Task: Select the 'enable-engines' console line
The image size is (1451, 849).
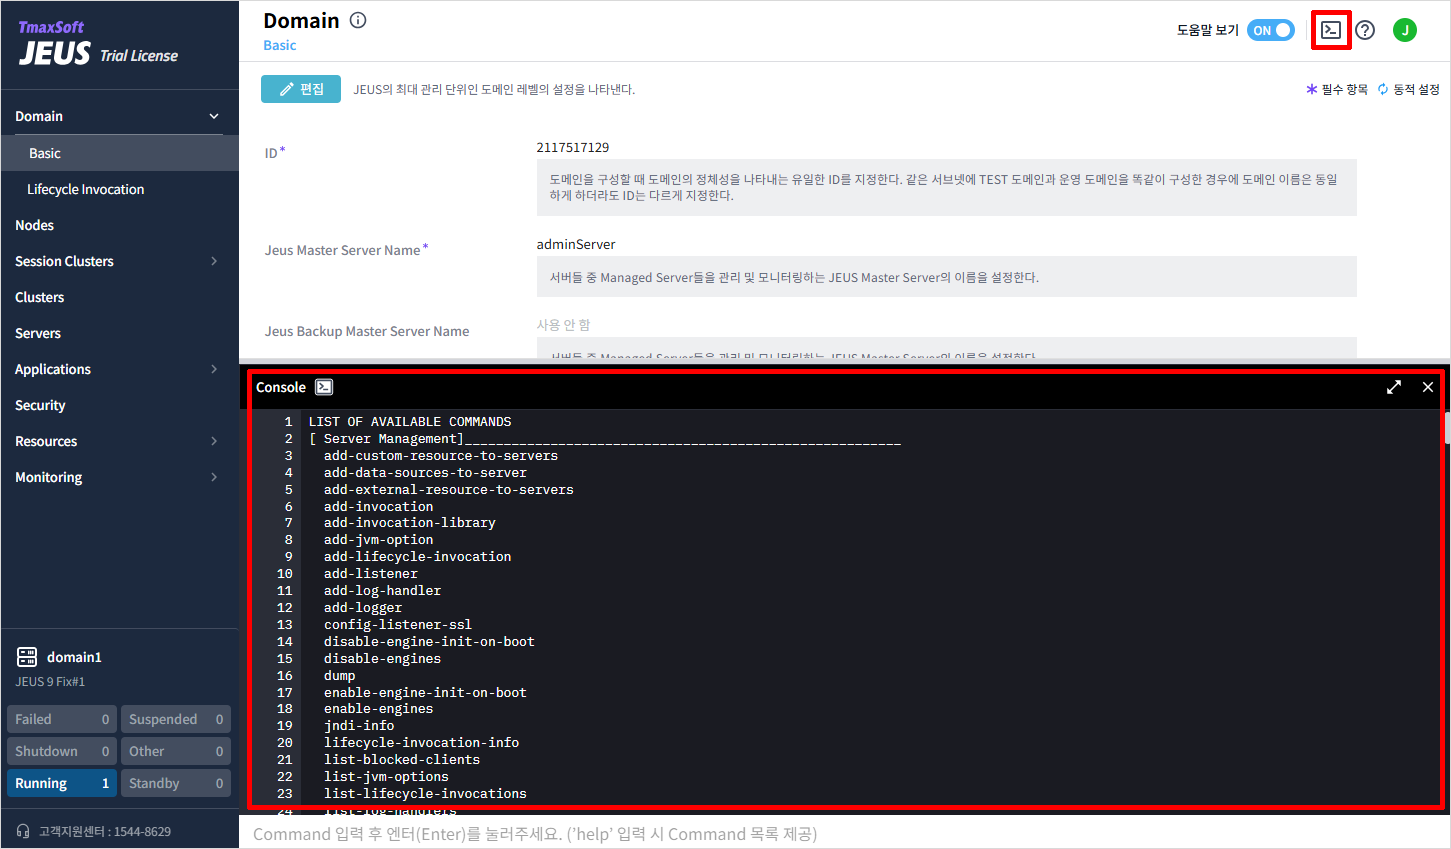Action: coord(378,709)
